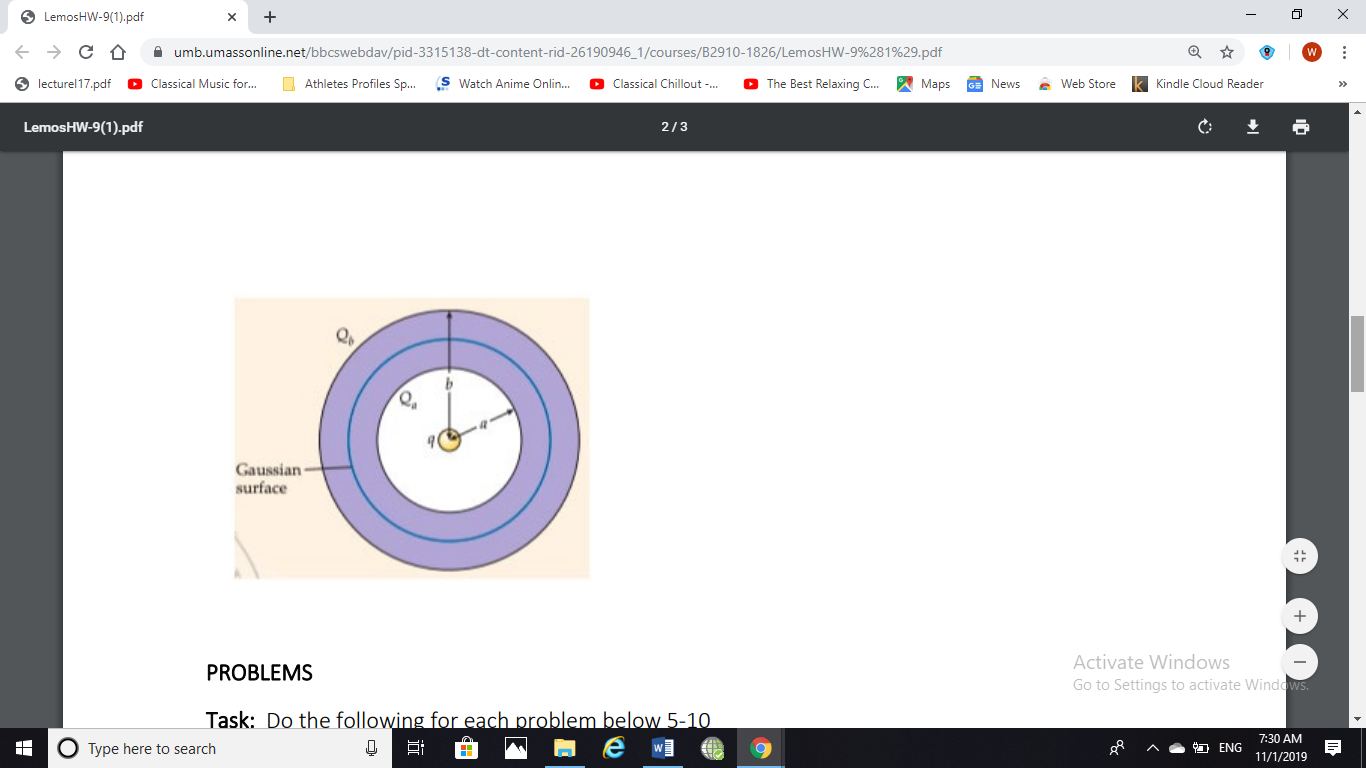
Task: Click the fit-to-page control in the PDF viewer
Action: tap(1299, 555)
